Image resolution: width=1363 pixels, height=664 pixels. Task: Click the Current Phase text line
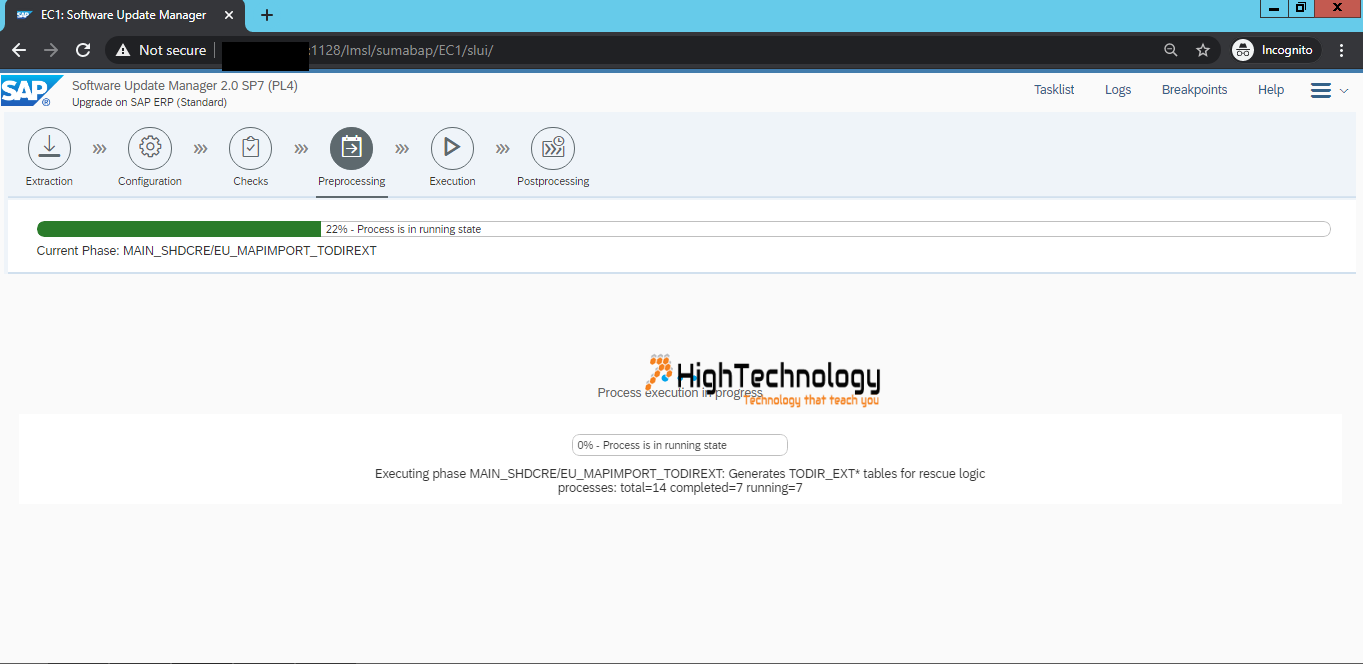(x=207, y=251)
